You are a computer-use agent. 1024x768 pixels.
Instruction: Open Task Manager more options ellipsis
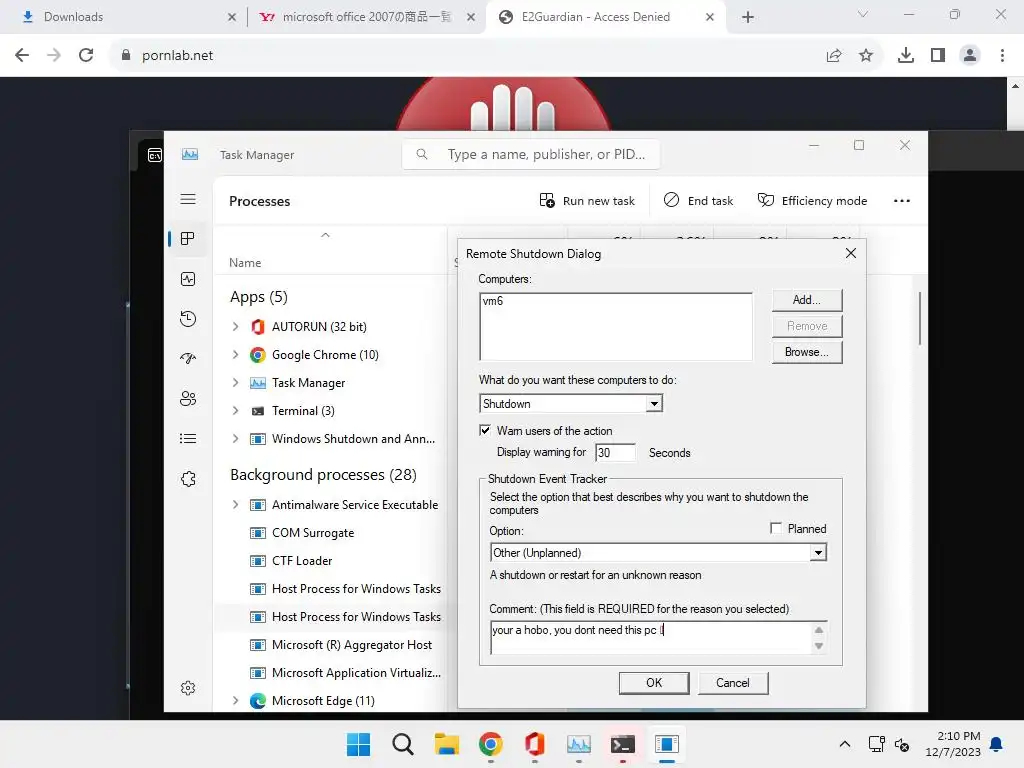(x=902, y=200)
